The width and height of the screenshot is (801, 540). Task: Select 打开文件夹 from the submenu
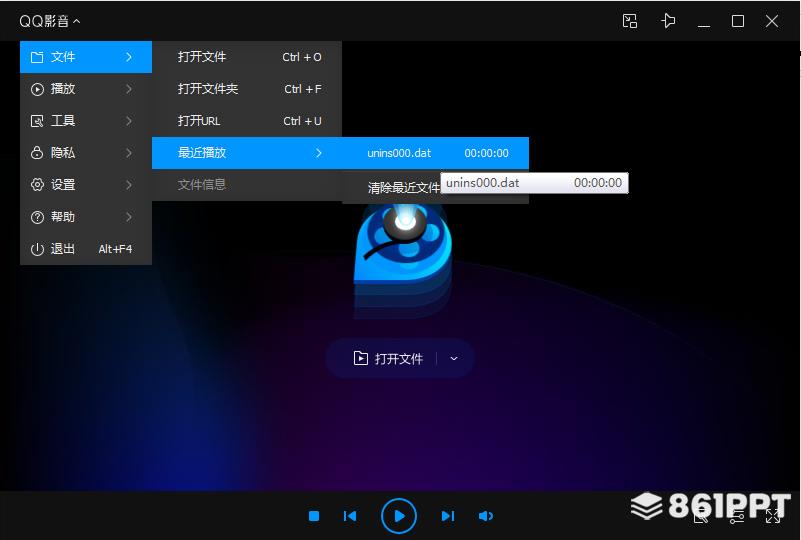click(247, 89)
